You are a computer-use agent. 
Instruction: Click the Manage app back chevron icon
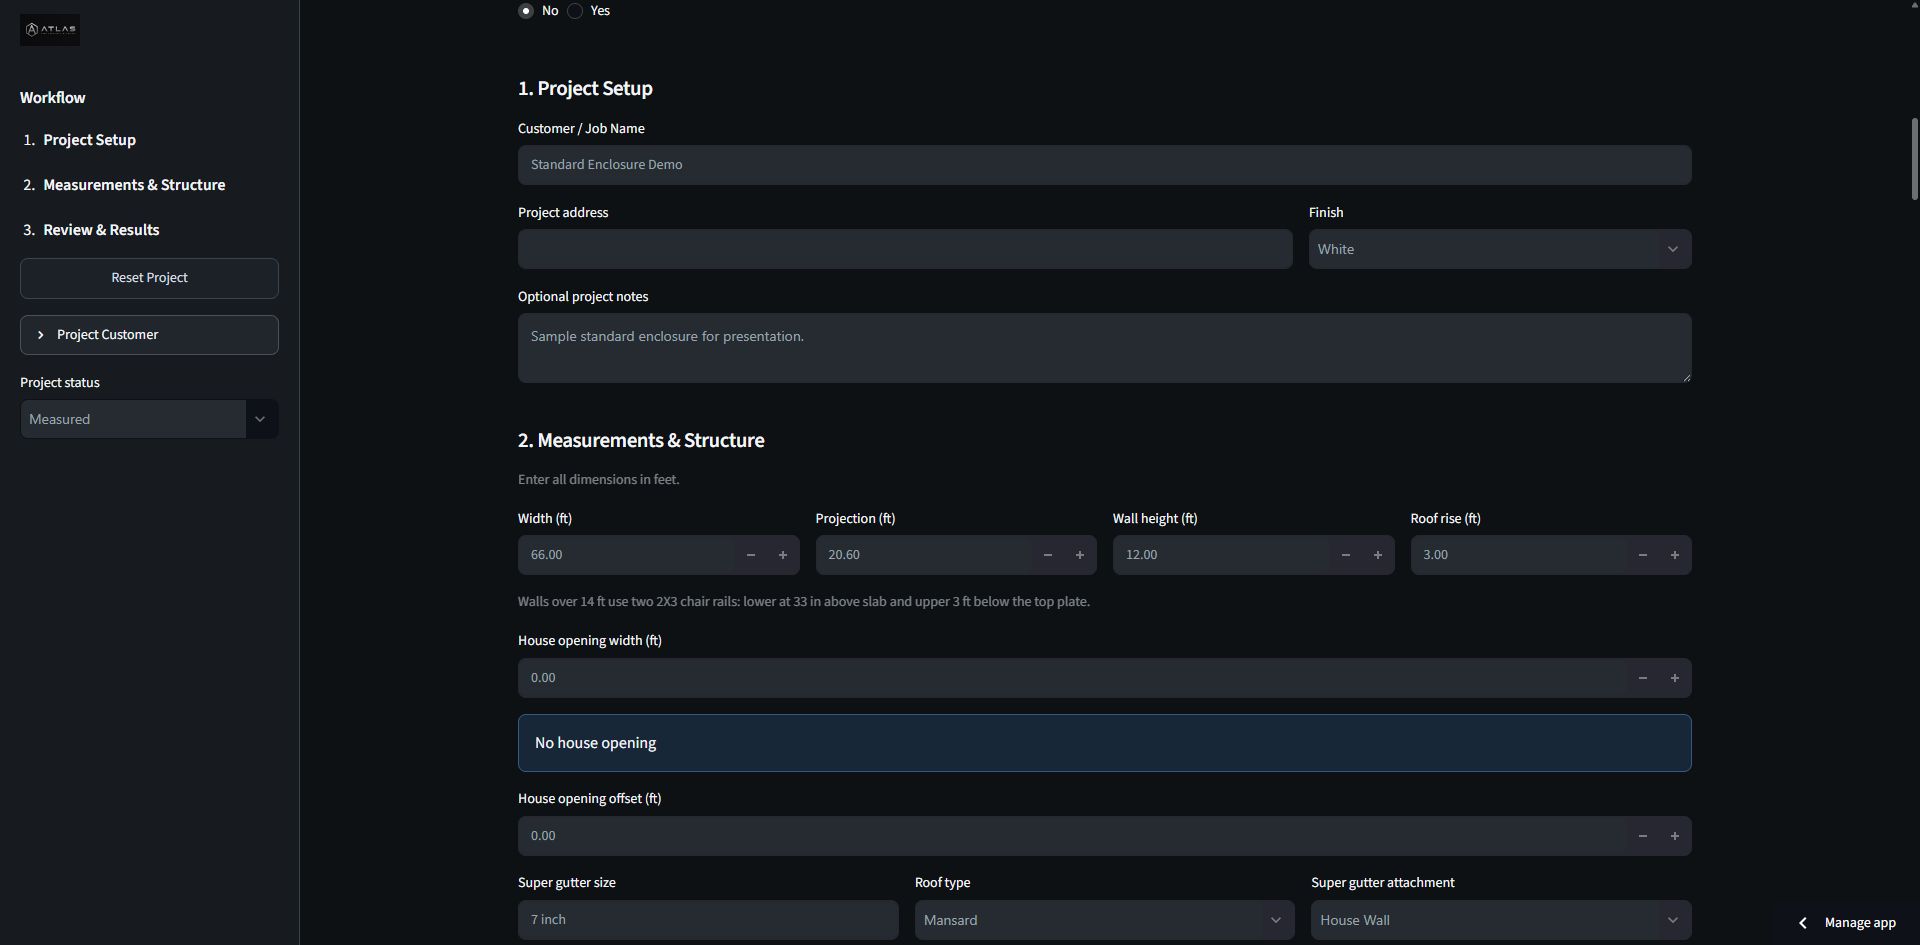coord(1803,923)
